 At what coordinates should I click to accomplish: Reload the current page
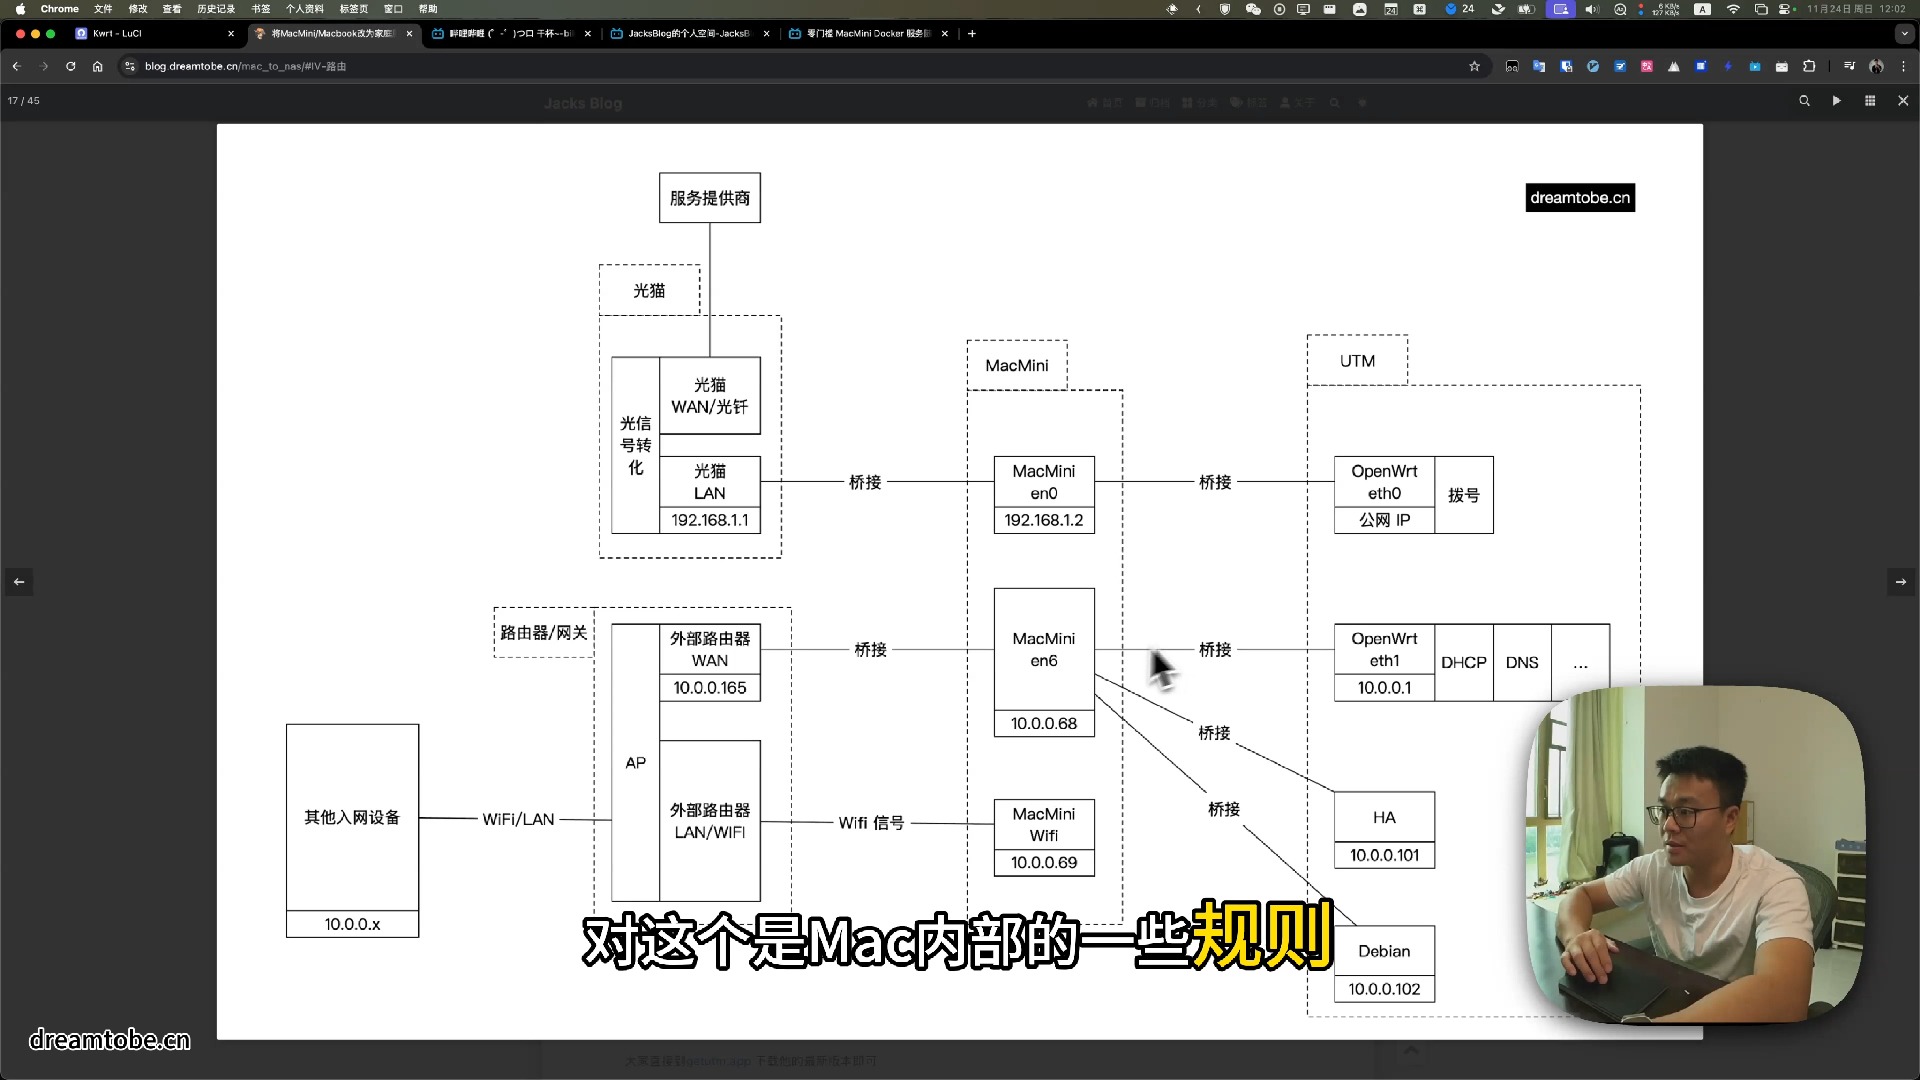coord(70,66)
